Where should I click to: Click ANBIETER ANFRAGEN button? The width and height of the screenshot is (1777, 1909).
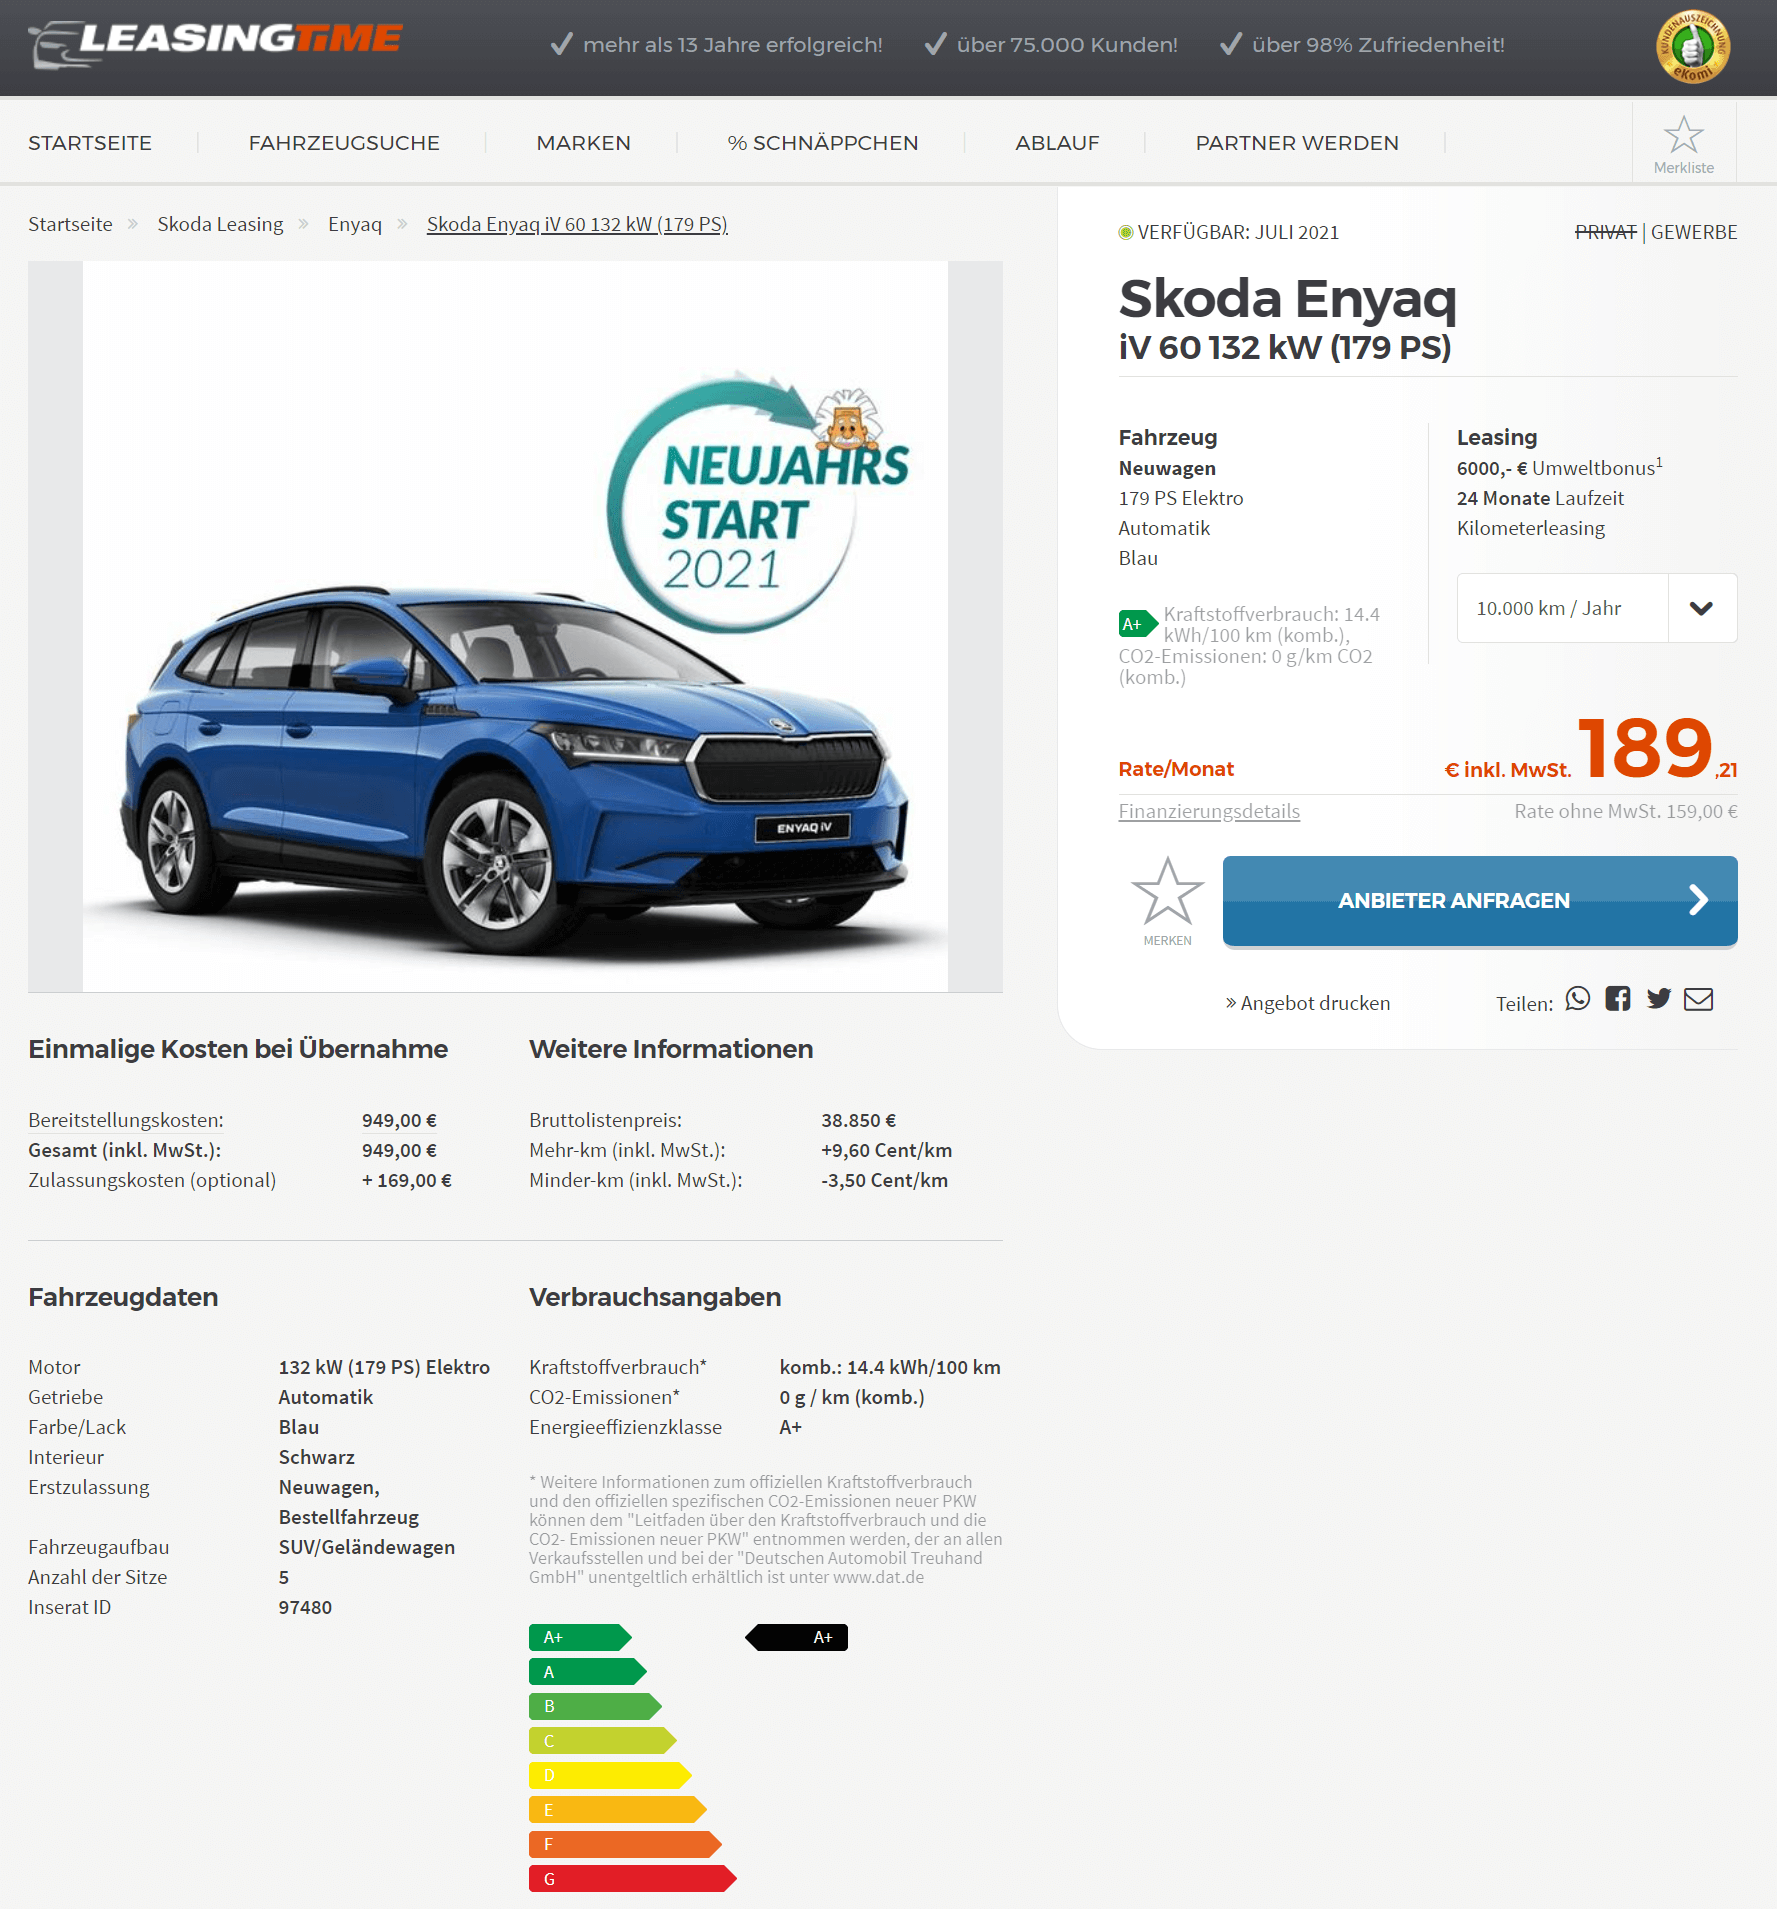[x=1480, y=900]
